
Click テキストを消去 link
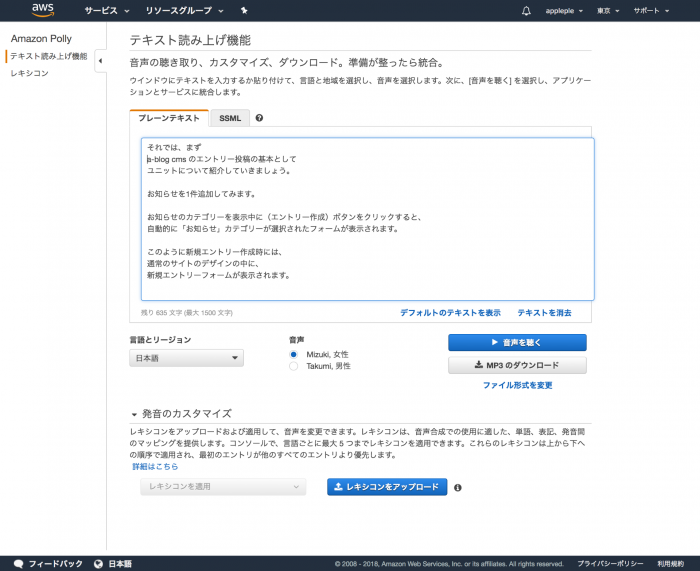(544, 313)
